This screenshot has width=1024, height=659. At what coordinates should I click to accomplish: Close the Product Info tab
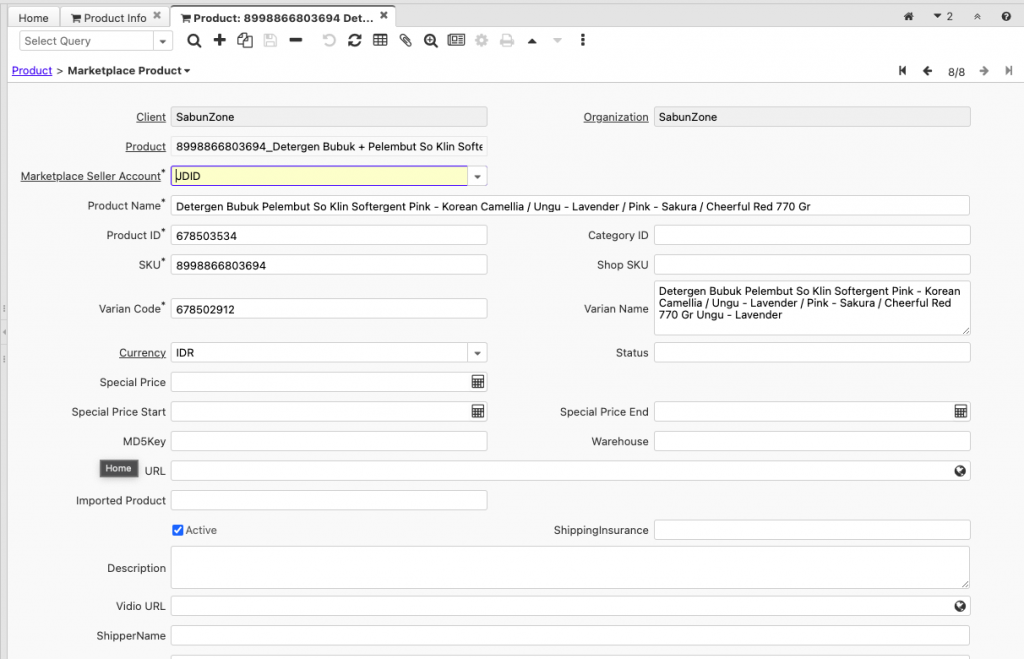click(x=157, y=16)
